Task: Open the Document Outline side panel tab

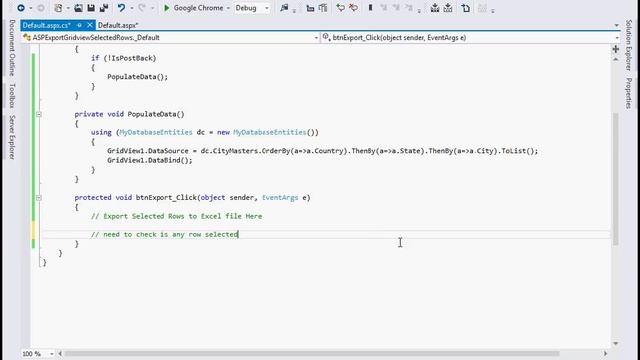Action: pos(12,48)
